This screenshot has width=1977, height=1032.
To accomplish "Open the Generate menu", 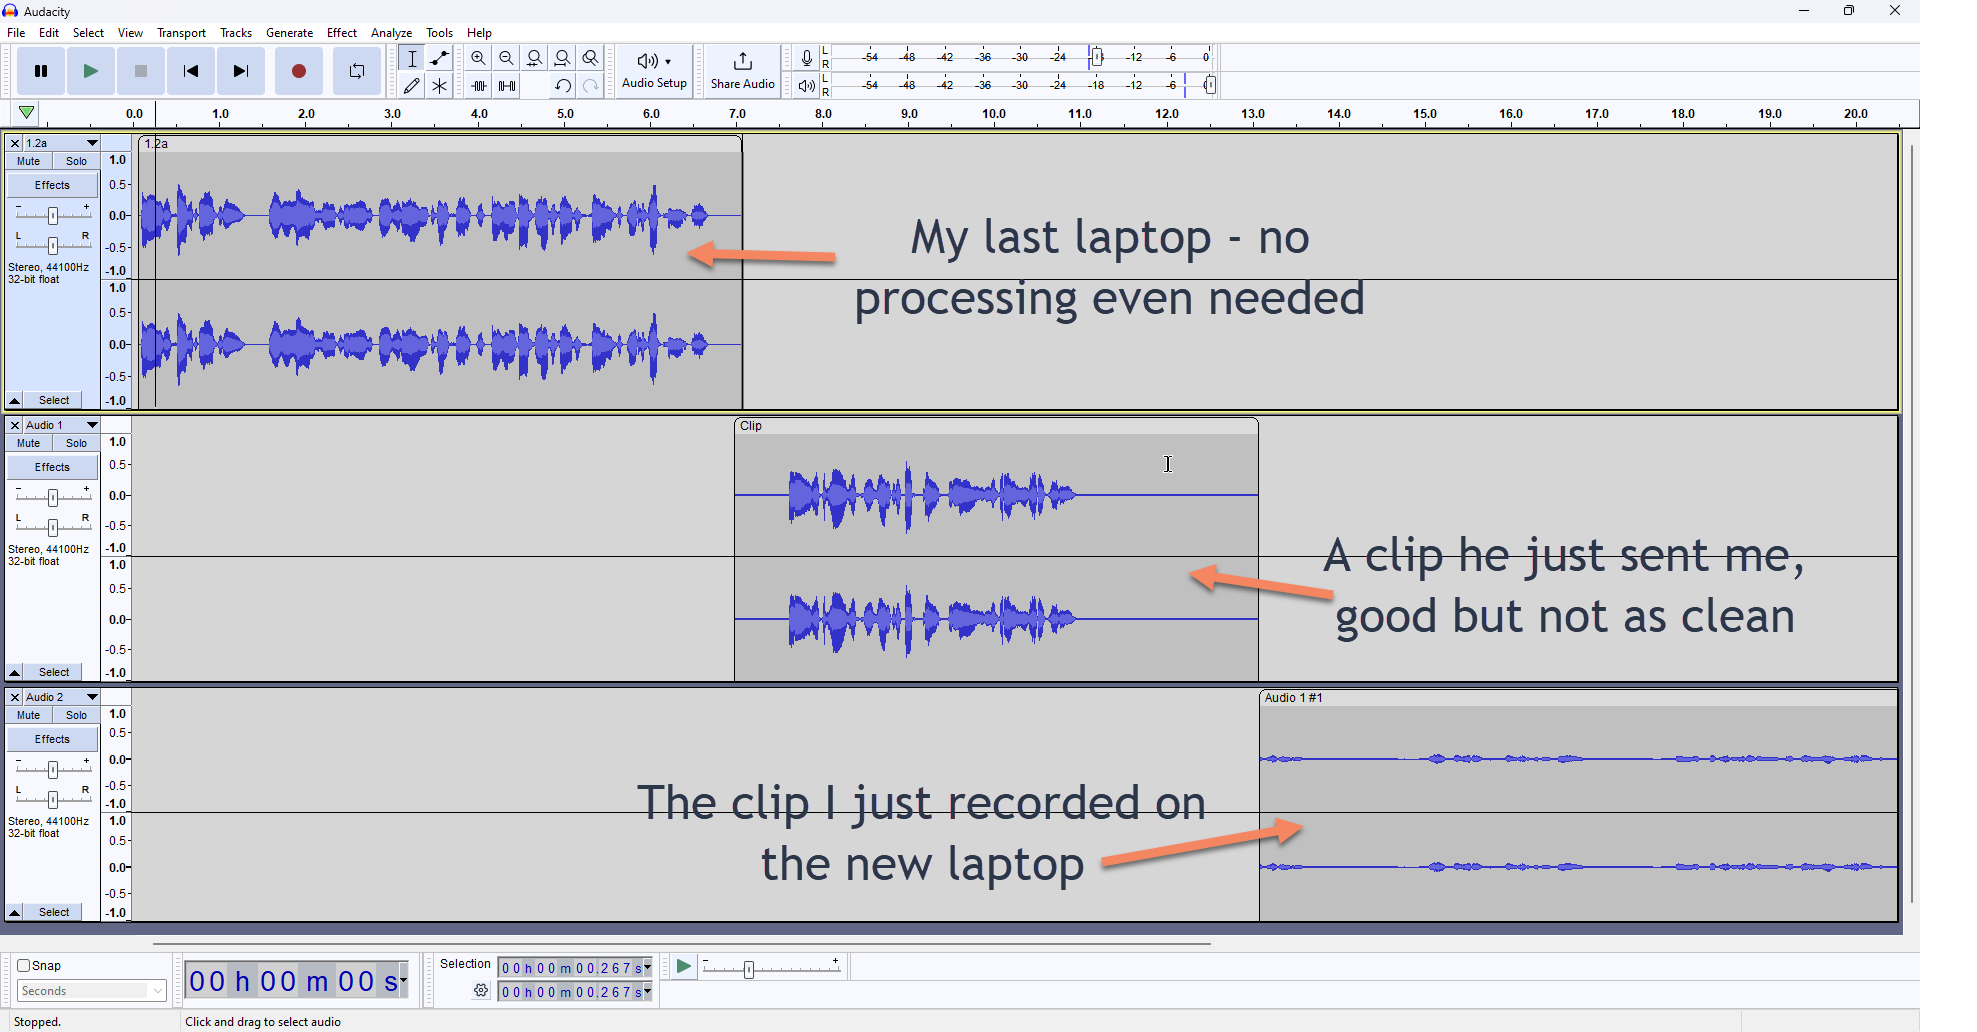I will tap(289, 33).
